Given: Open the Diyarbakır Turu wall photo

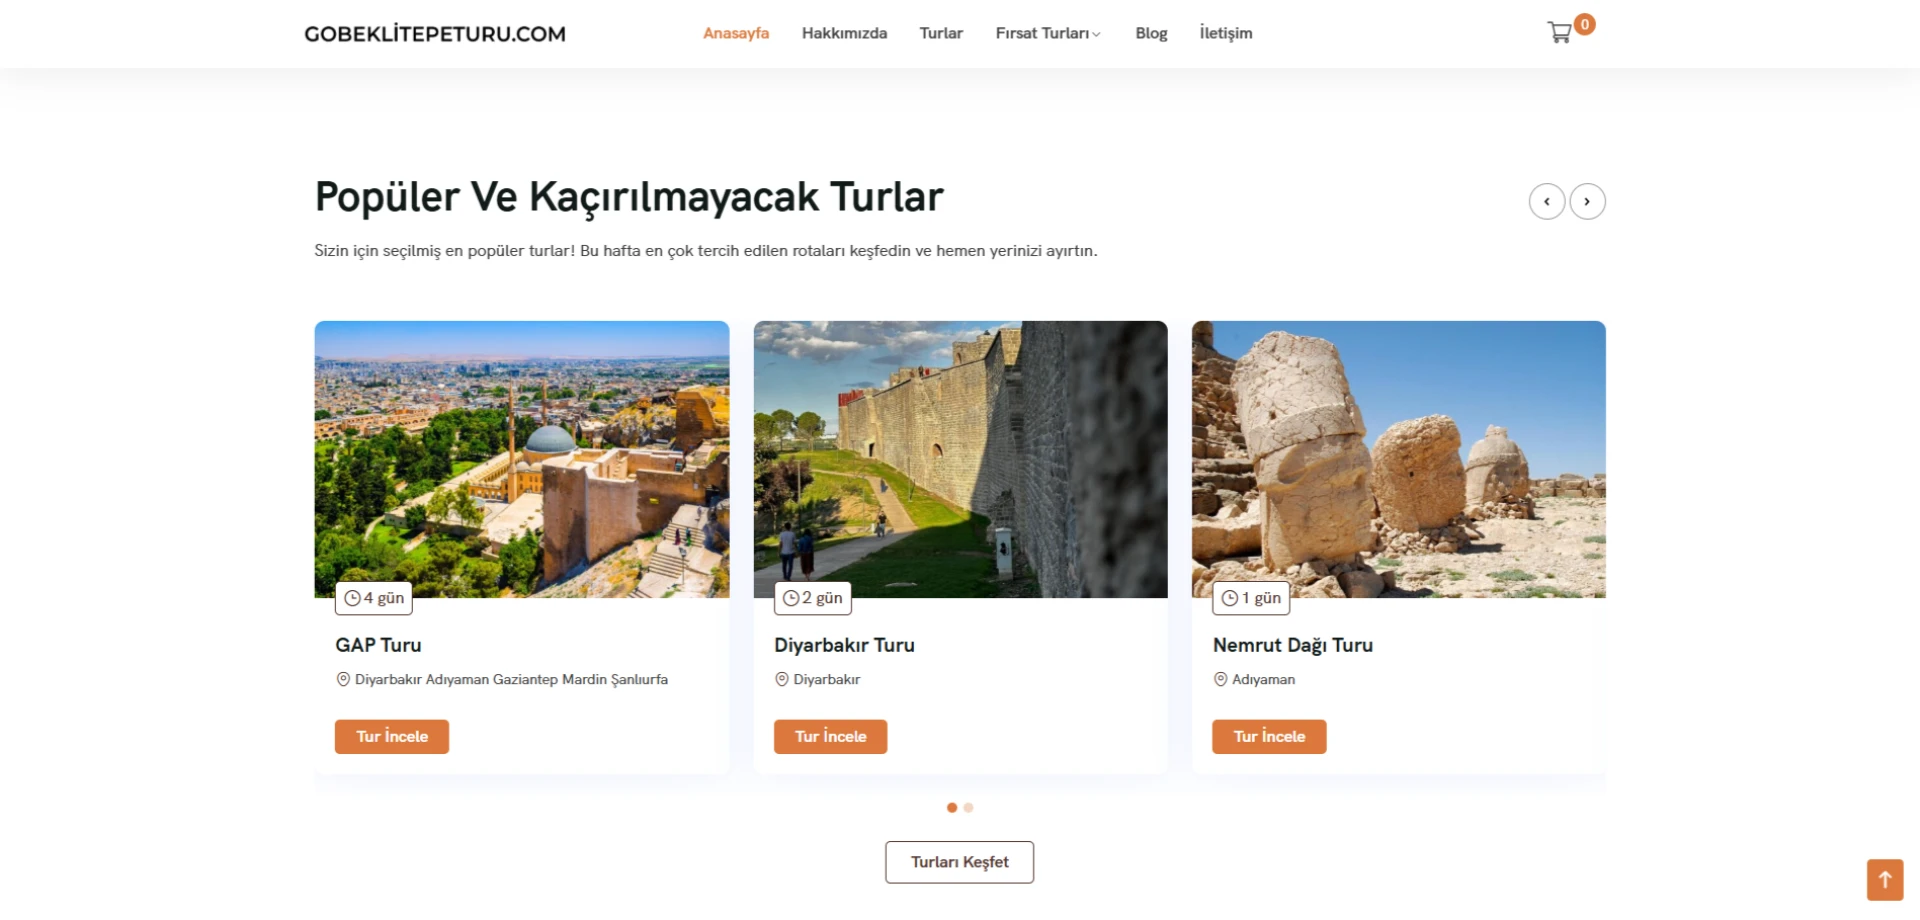Looking at the screenshot, I should pos(960,460).
